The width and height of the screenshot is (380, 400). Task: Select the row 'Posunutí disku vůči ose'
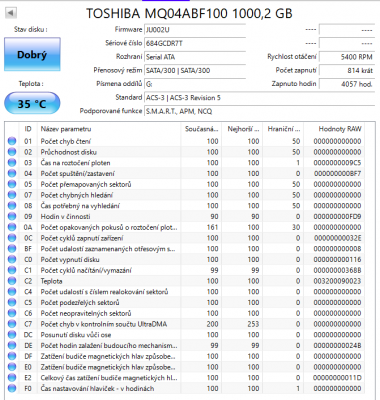click(x=185, y=334)
